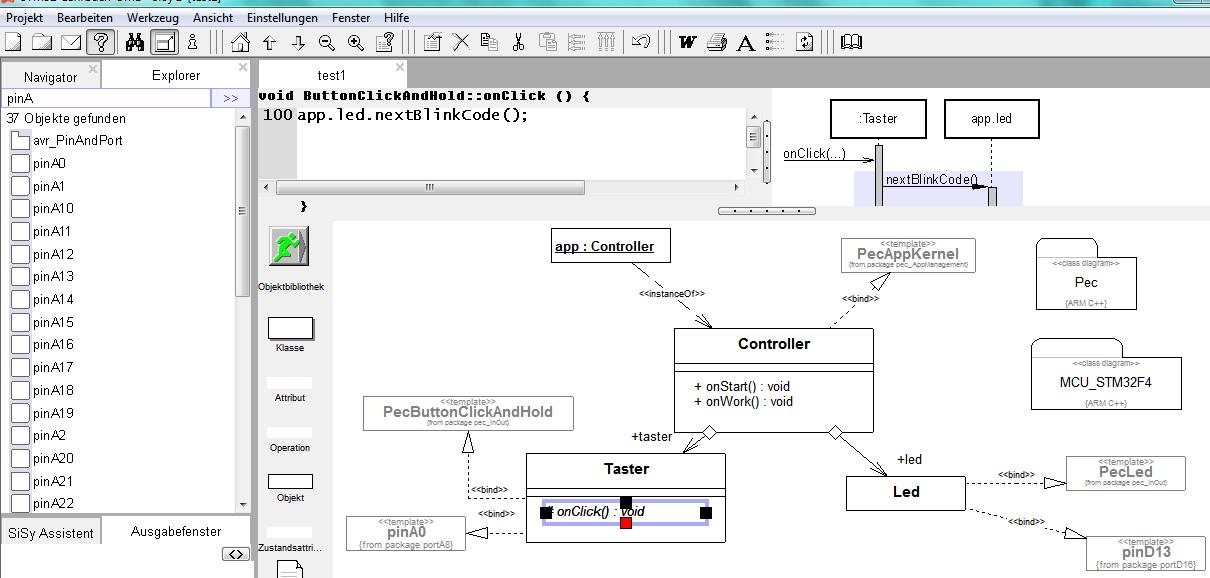Screen dimensions: 1210x578
Task: Click the undo arrow icon
Action: click(641, 42)
